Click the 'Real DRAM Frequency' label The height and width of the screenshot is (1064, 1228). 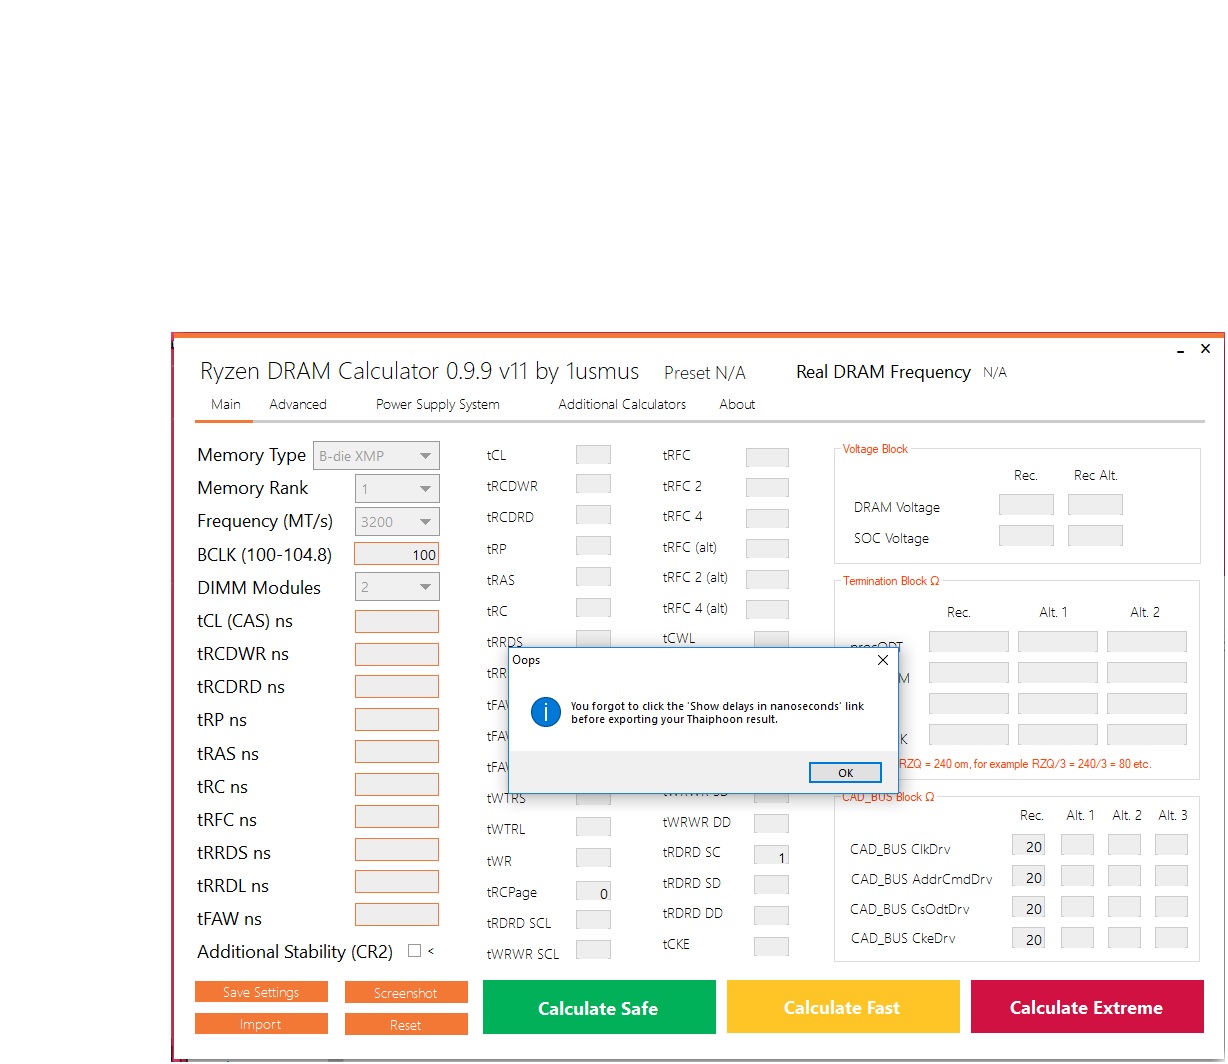(883, 372)
